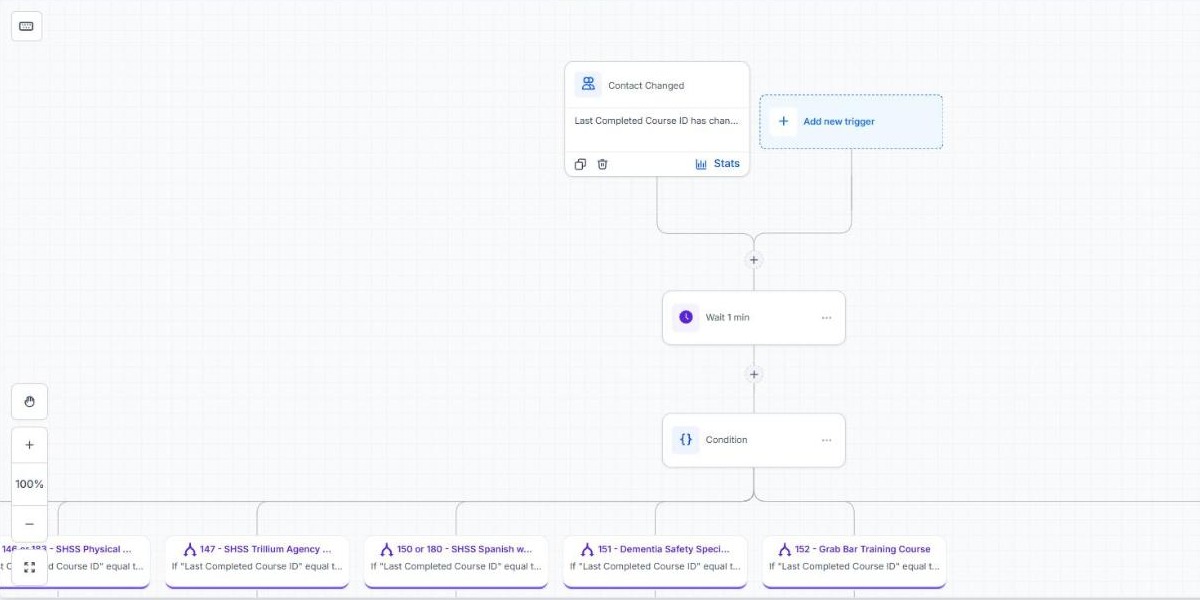Click the condition text under 152 Grab Bar branch
This screenshot has height=600, width=1200.
tap(854, 566)
